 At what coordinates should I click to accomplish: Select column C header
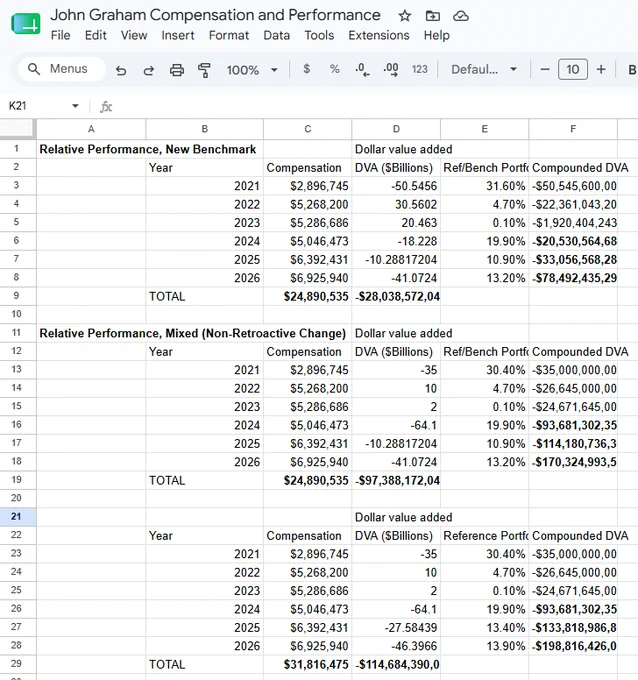coord(308,129)
